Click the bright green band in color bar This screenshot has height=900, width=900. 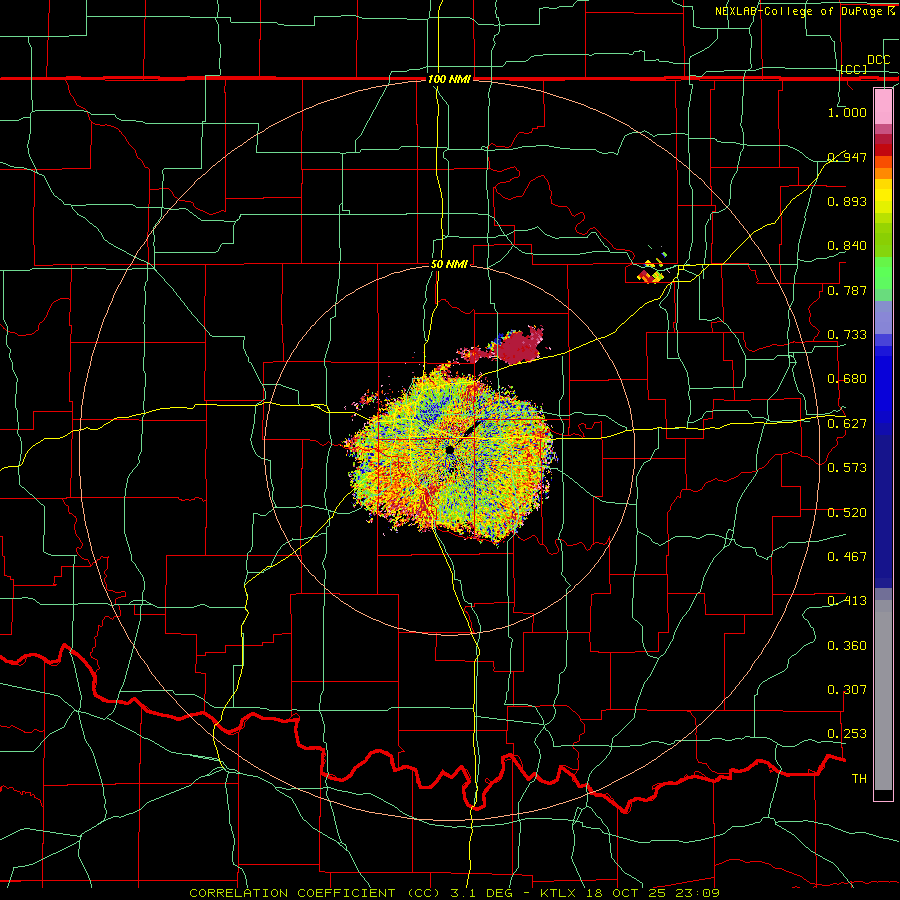tap(883, 272)
